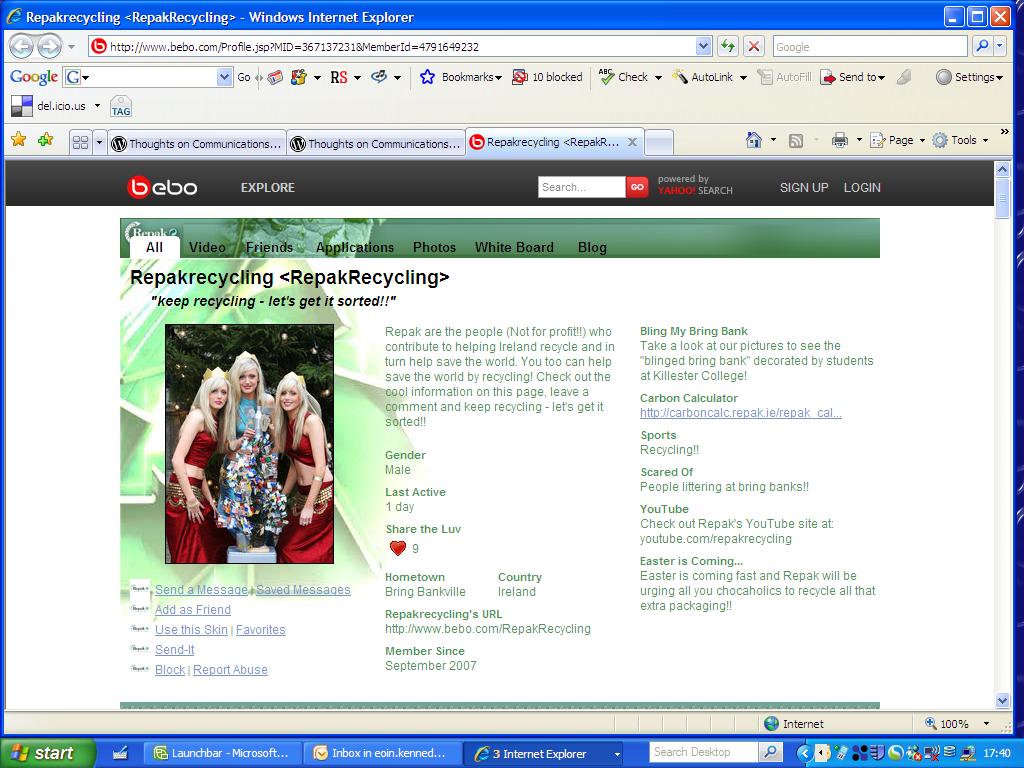Screen dimensions: 1024x768
Task: Click the RS icon in Google toolbar
Action: coord(338,77)
